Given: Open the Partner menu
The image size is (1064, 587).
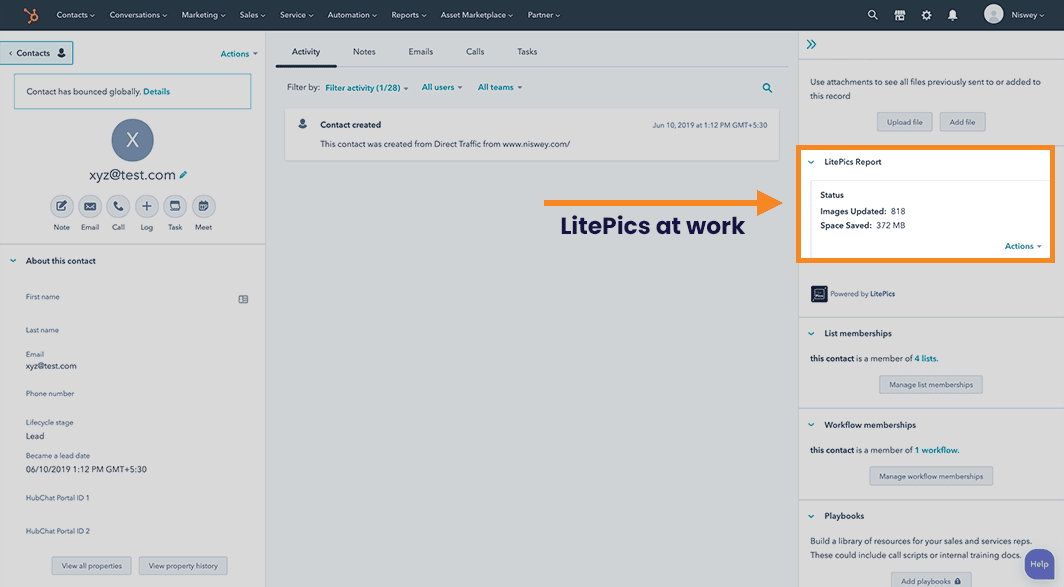Looking at the screenshot, I should (x=544, y=15).
